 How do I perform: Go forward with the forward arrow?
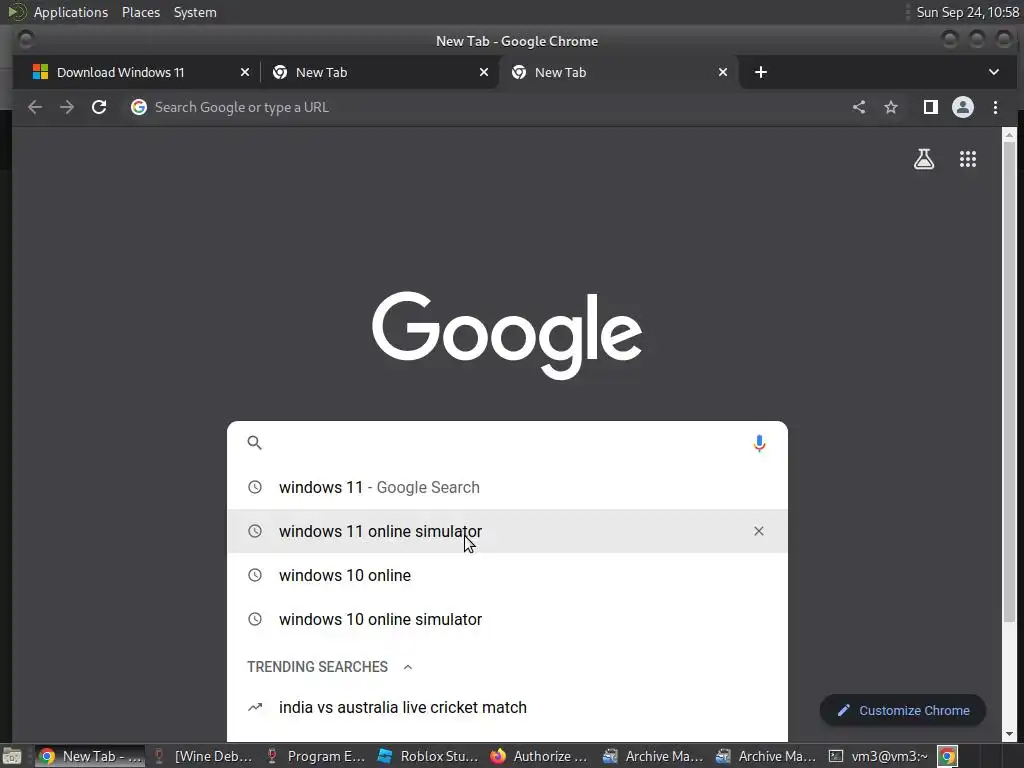pyautogui.click(x=67, y=107)
